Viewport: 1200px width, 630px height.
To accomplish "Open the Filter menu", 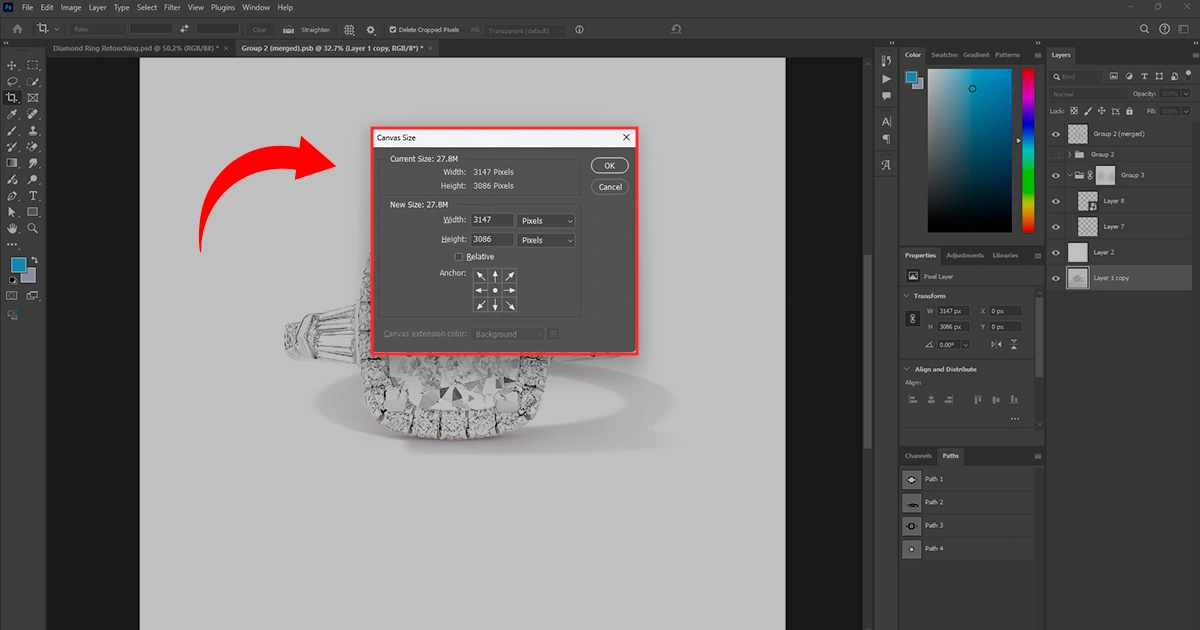I will pos(172,7).
